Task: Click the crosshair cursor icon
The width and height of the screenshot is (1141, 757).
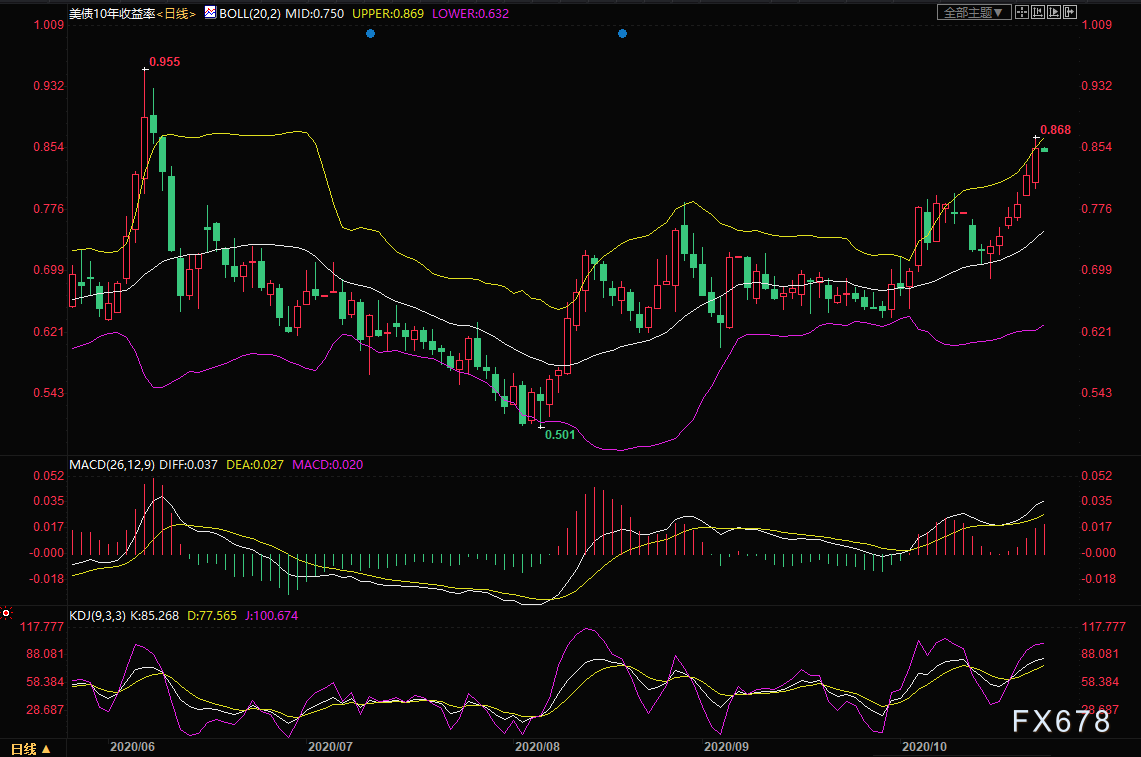Action: (1022, 12)
